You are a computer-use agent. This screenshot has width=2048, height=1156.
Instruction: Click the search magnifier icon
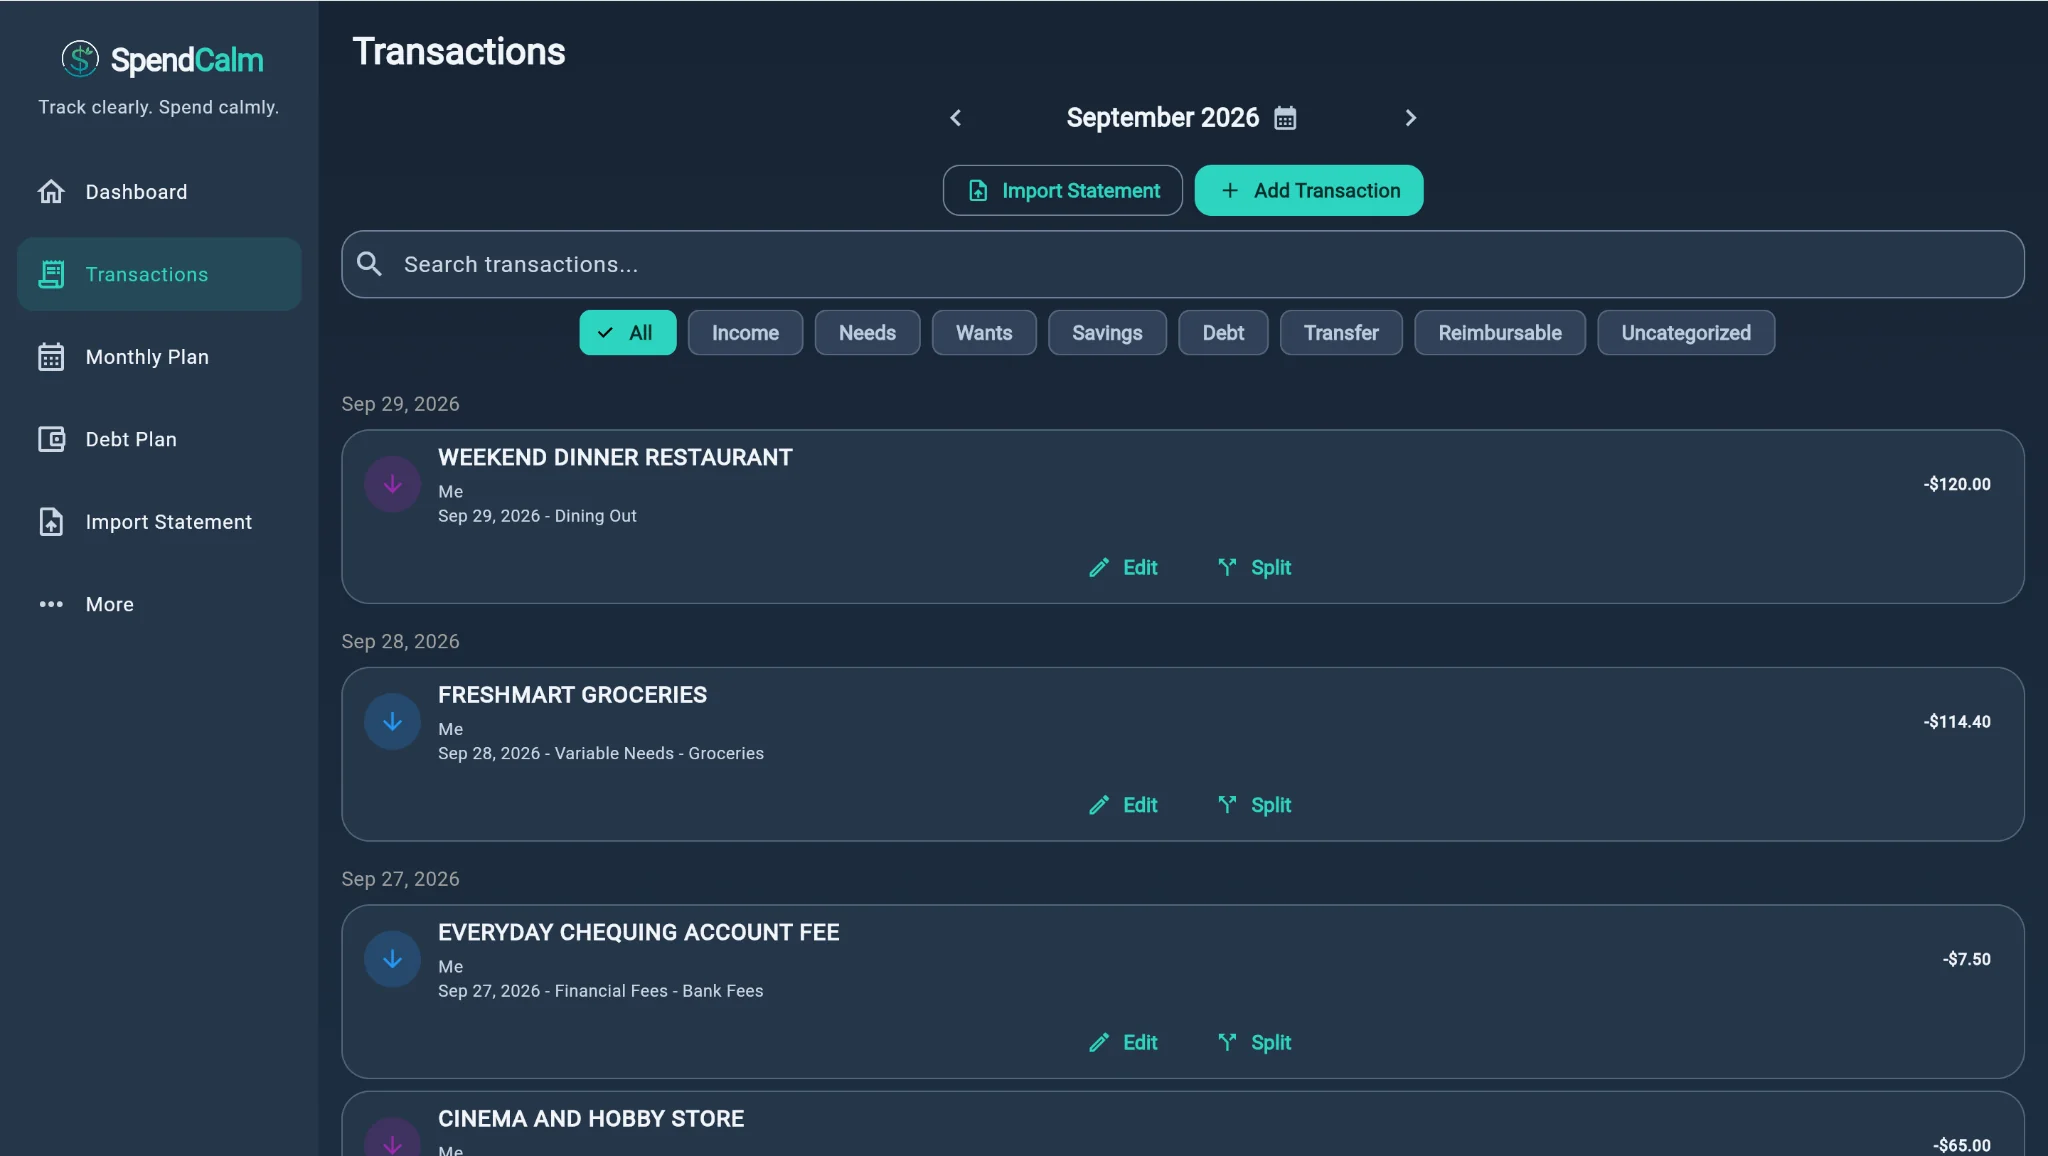(369, 264)
